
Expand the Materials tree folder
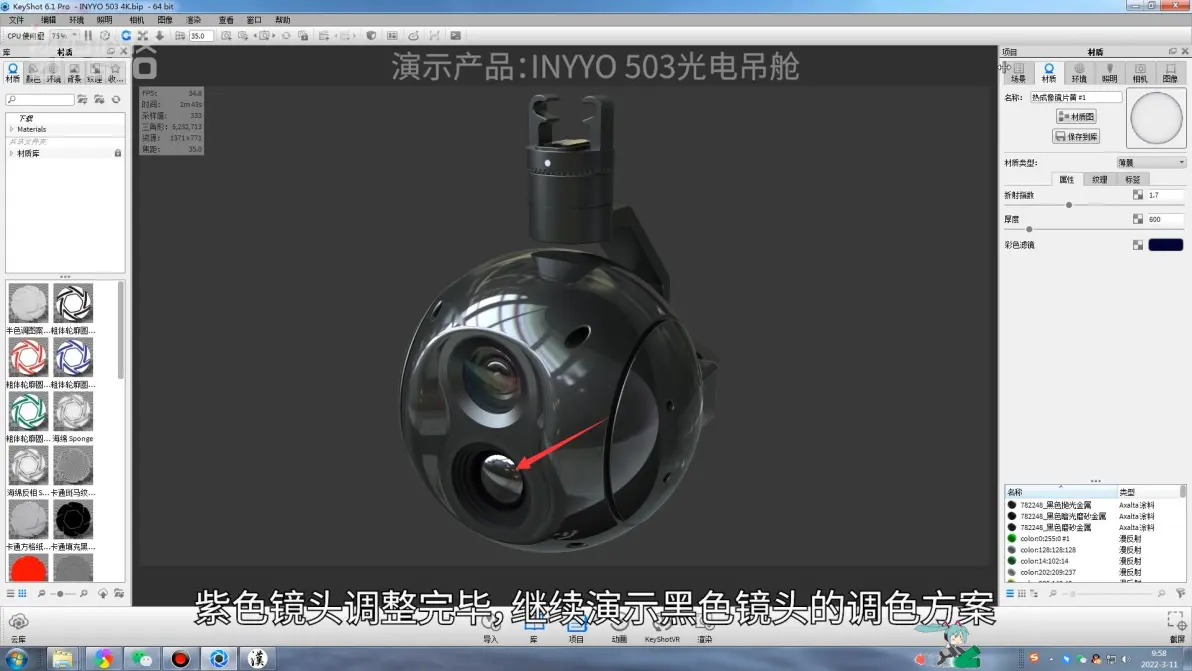[x=11, y=129]
